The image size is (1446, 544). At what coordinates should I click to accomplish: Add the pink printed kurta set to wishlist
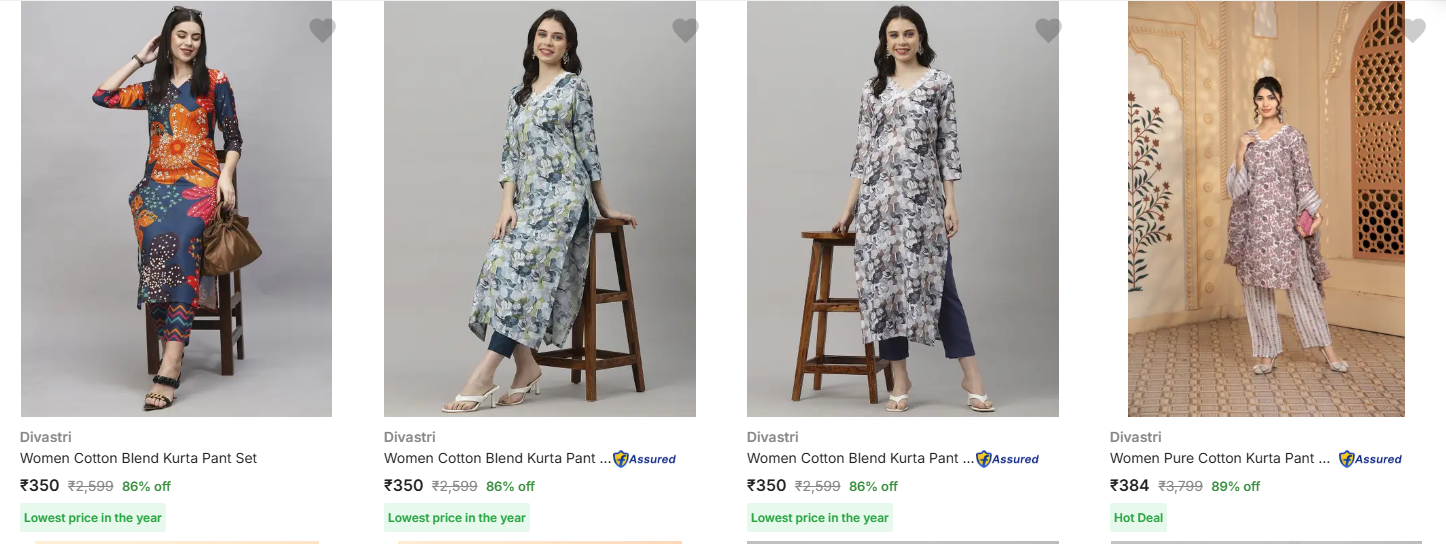[1413, 31]
